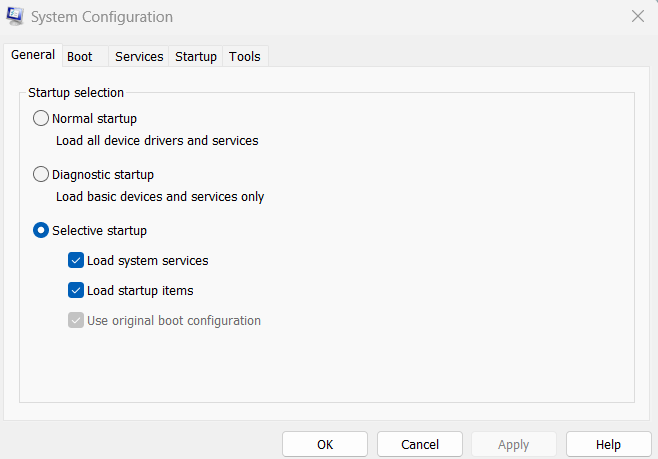
Task: Go to the Services tab
Action: coord(139,57)
